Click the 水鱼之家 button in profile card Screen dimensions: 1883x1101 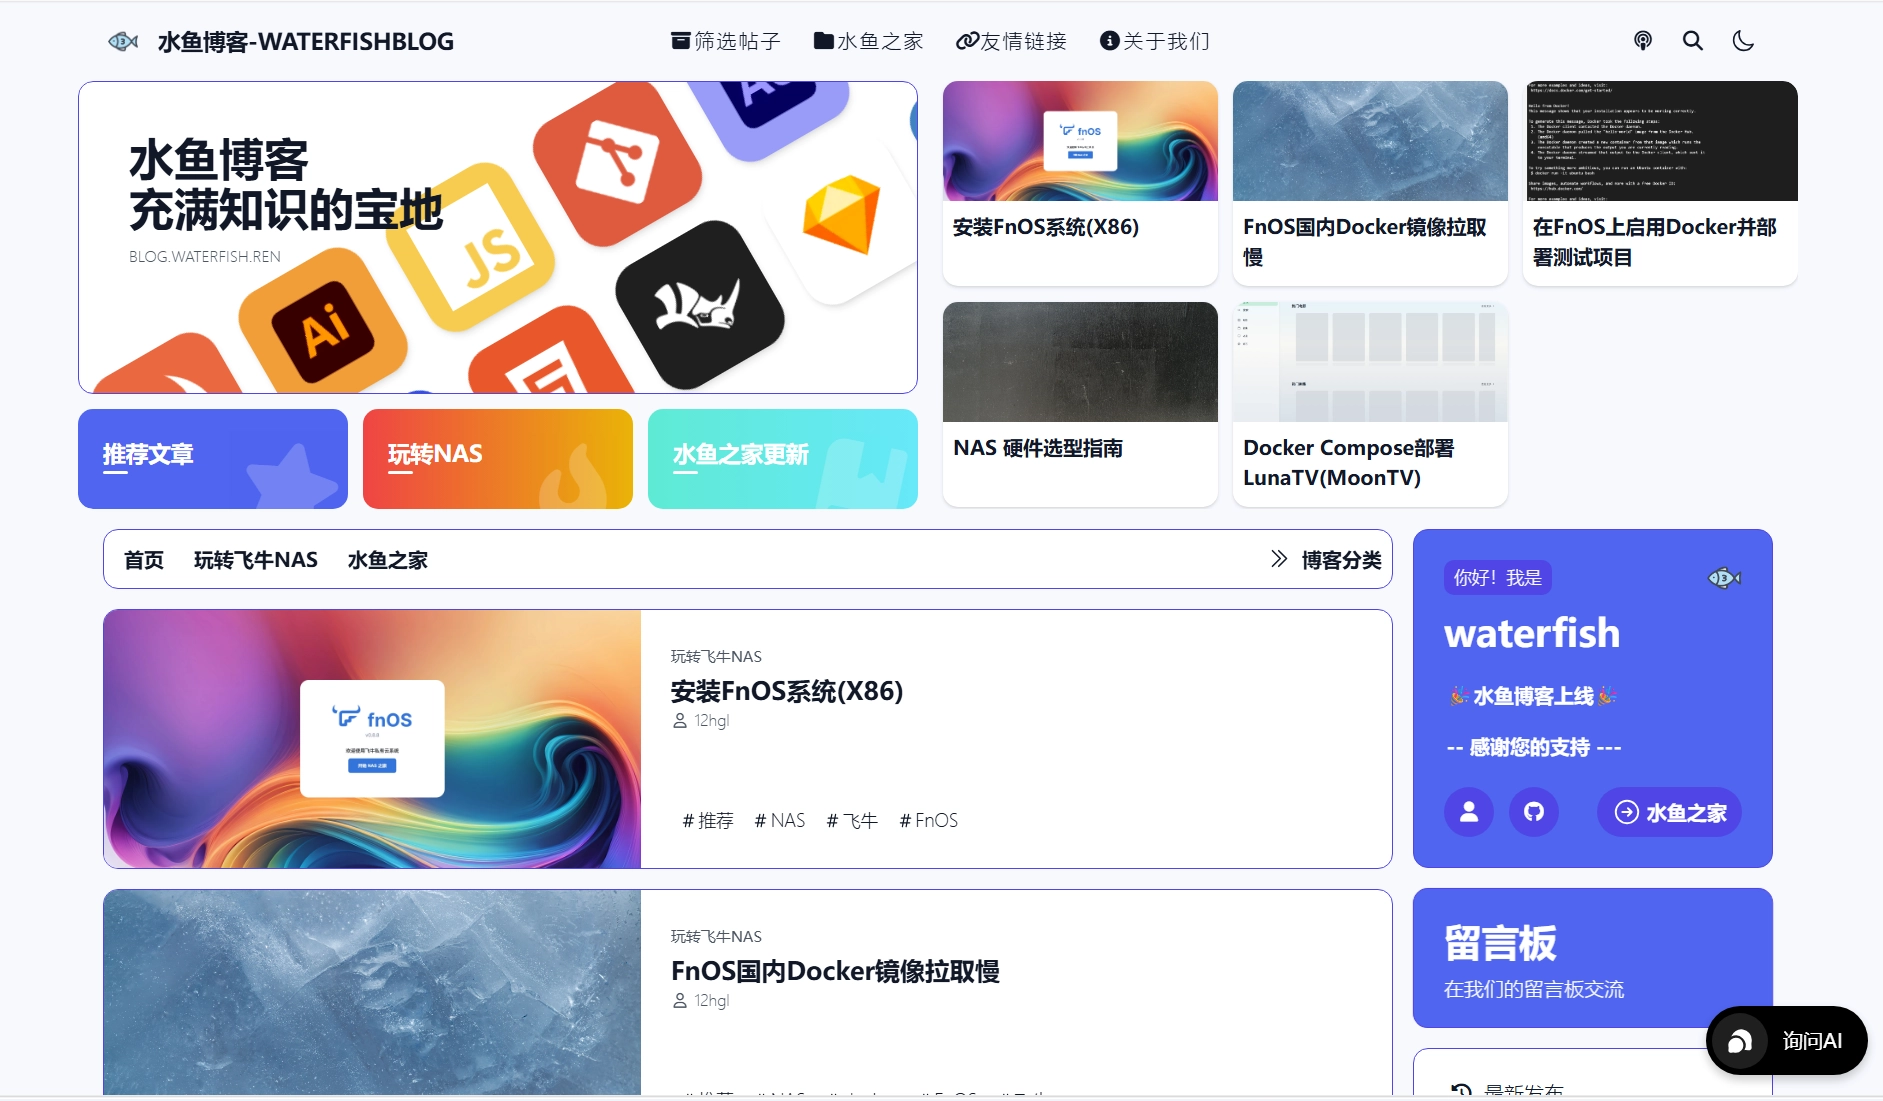coord(1669,813)
